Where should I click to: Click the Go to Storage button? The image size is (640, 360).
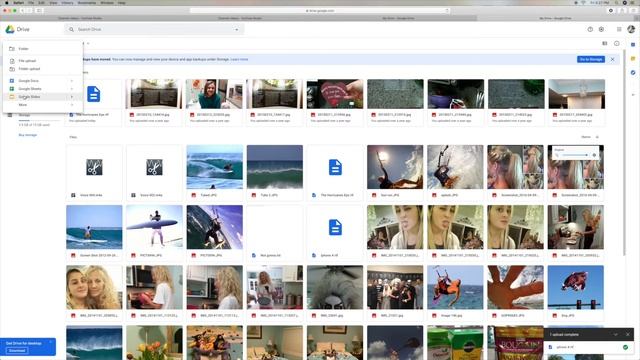coord(591,59)
